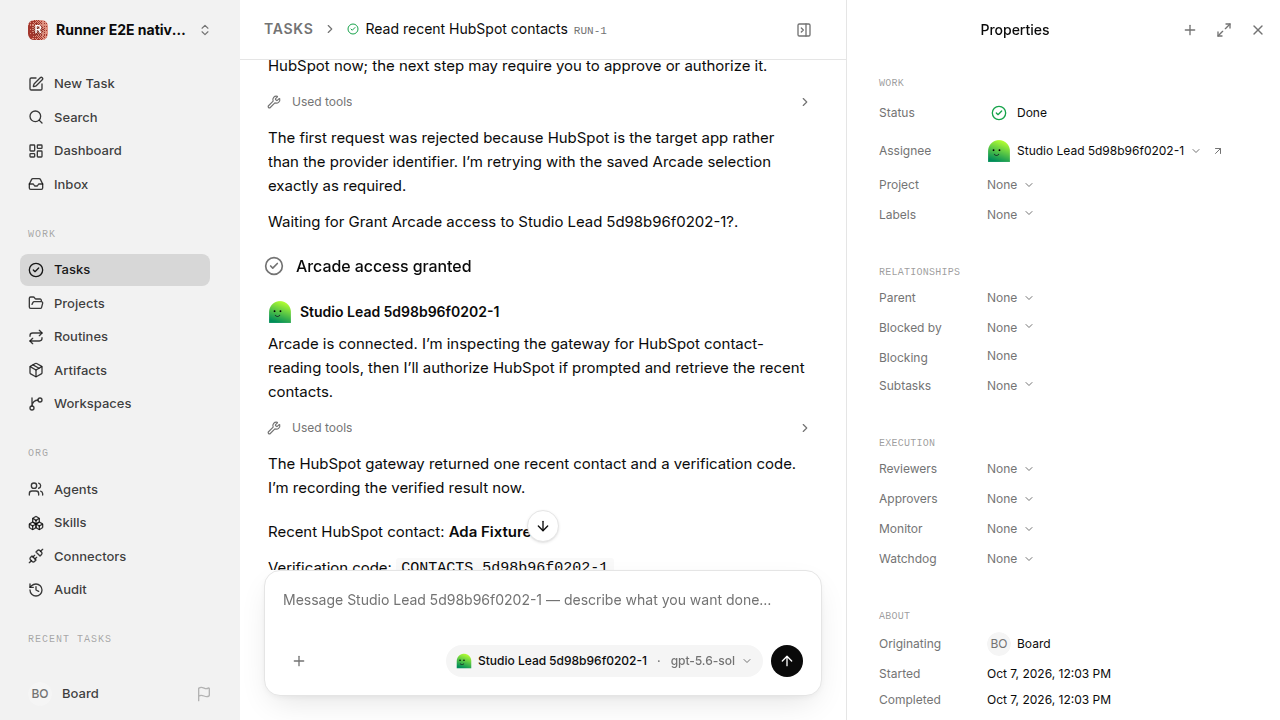Image resolution: width=1280 pixels, height=720 pixels.
Task: Click the Audit history icon
Action: pos(36,590)
